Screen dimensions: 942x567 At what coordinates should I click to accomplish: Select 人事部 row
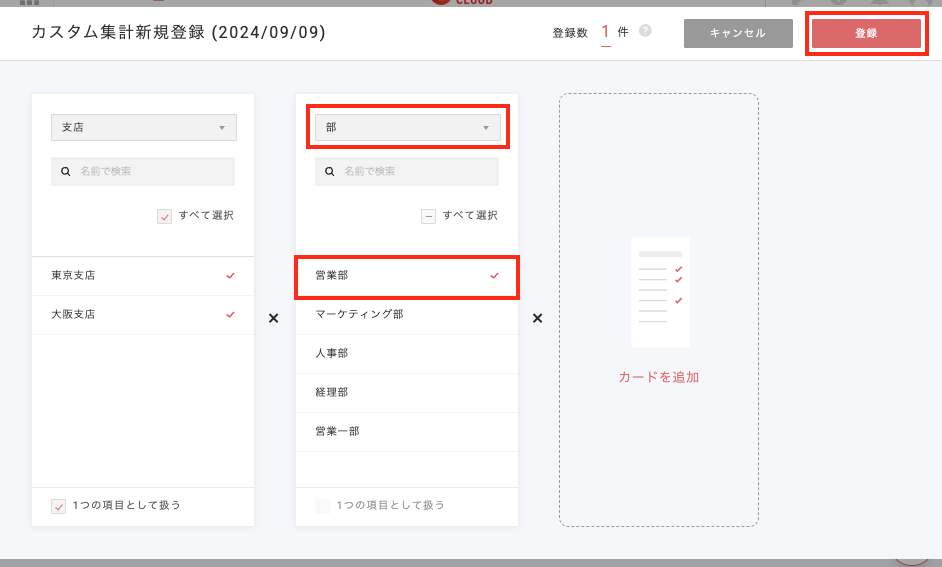tap(407, 354)
